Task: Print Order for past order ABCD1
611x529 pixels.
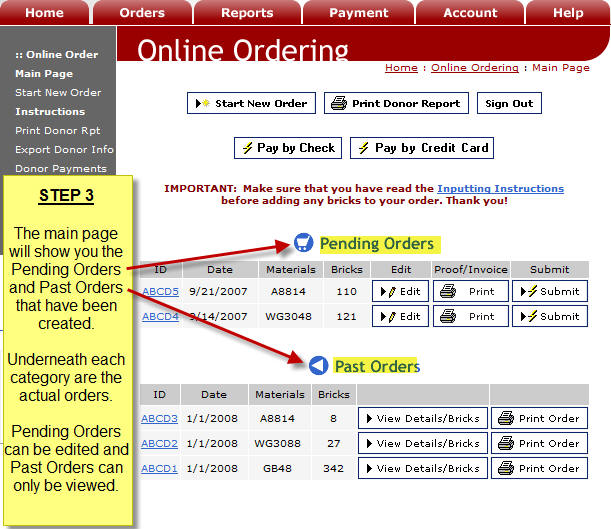Action: pyautogui.click(x=540, y=468)
